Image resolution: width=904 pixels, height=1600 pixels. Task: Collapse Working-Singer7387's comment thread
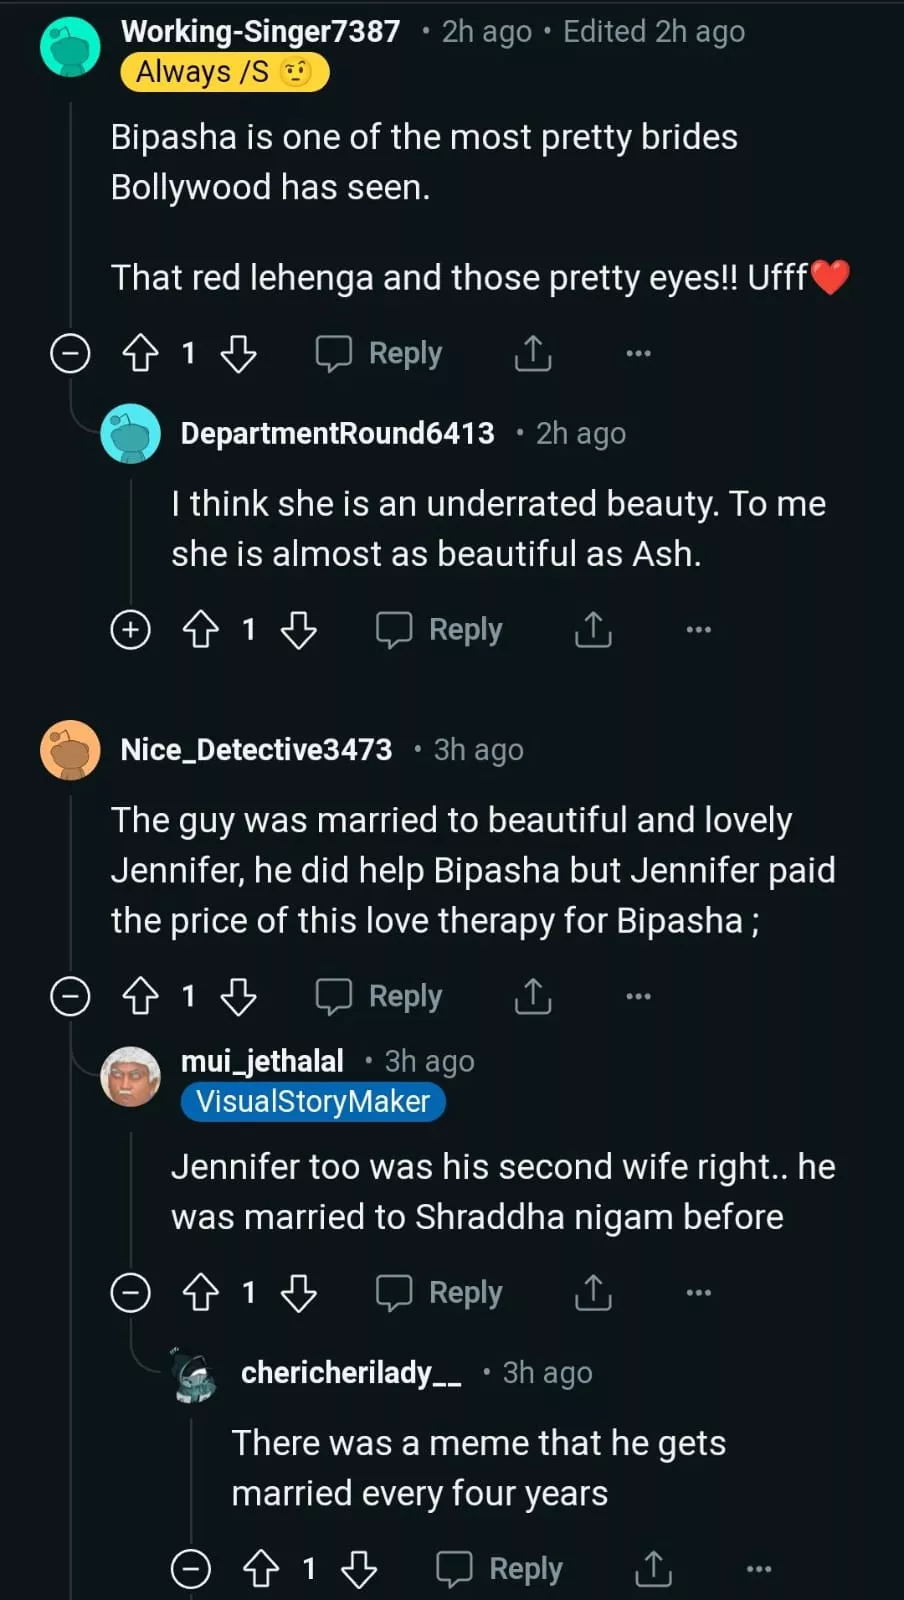click(x=70, y=353)
